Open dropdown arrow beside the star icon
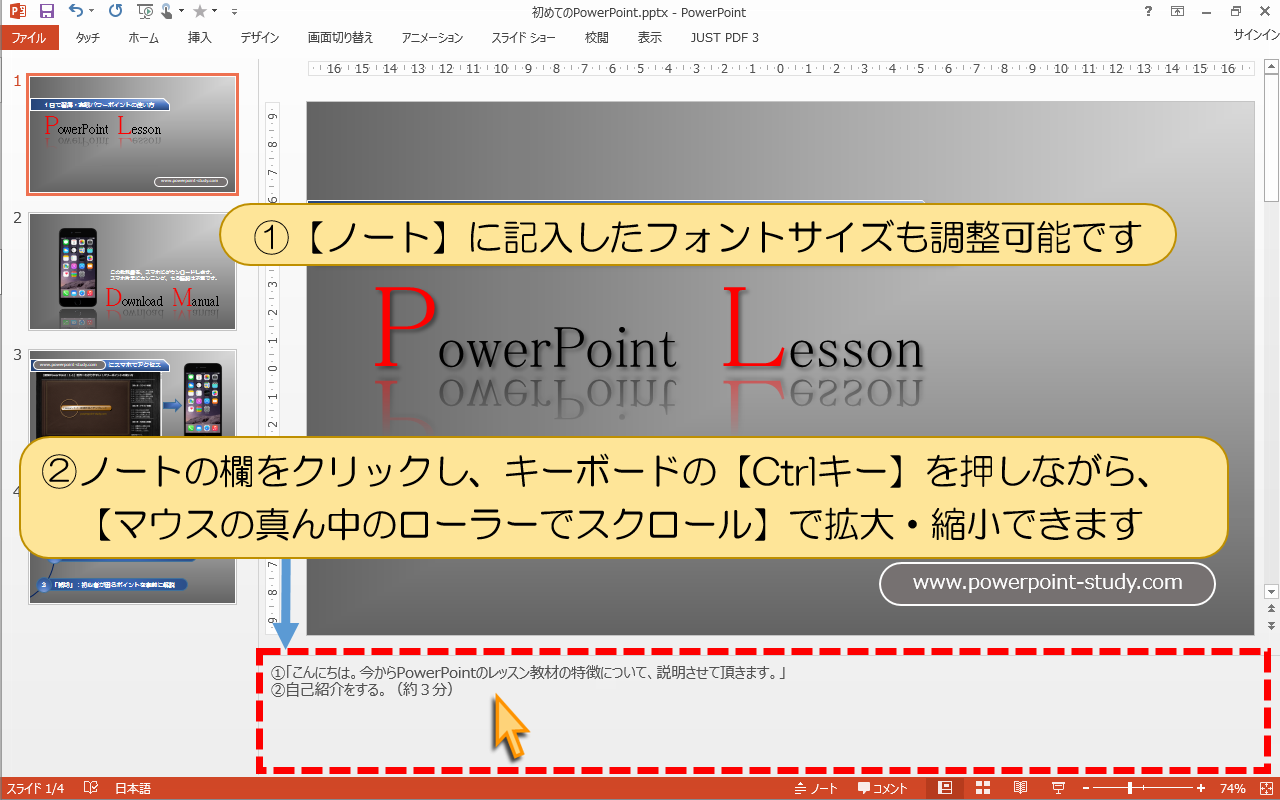This screenshot has height=800, width=1280. (216, 12)
